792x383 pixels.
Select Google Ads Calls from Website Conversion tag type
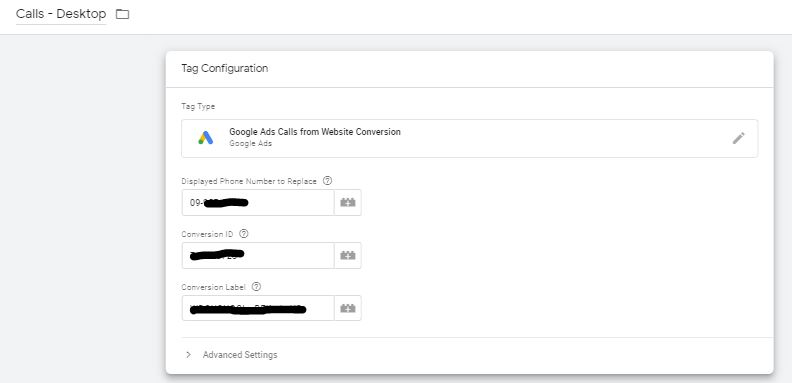(470, 138)
